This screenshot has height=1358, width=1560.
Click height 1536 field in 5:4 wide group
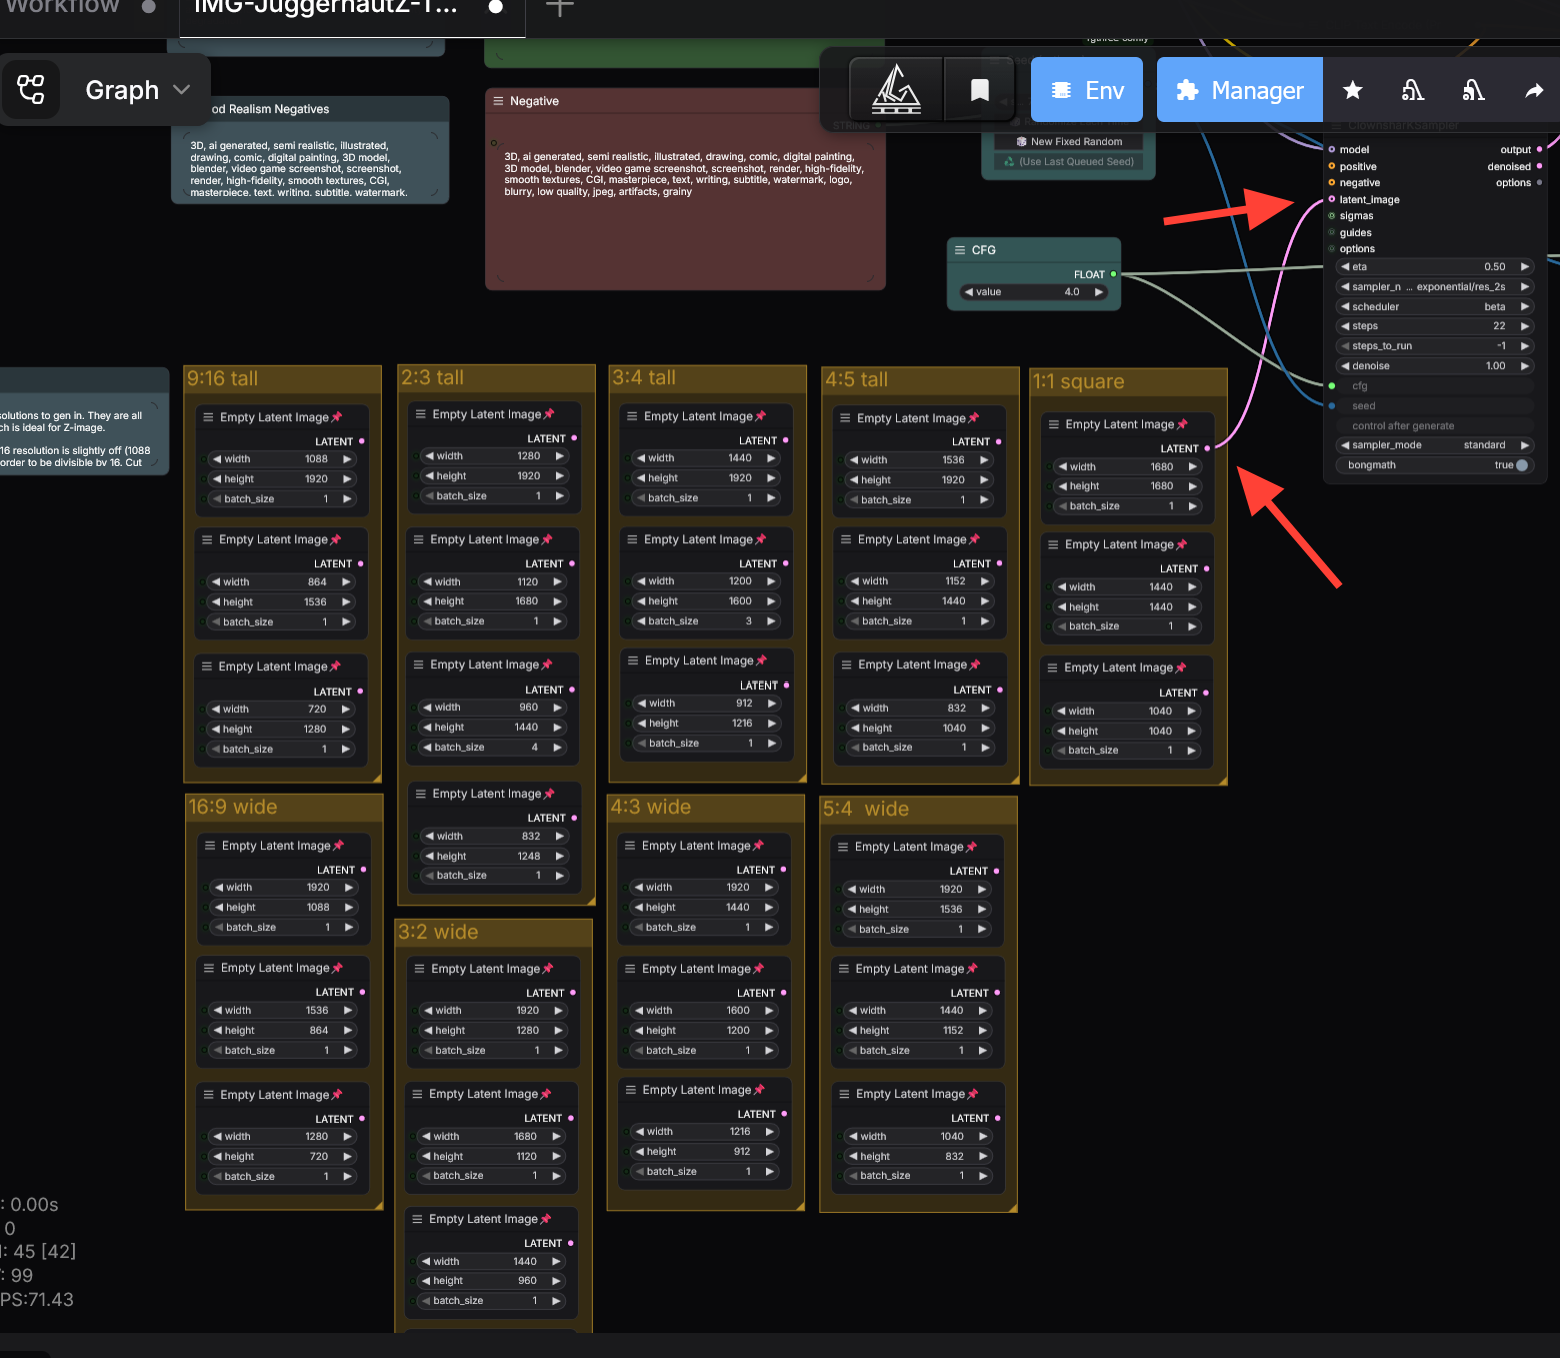click(917, 909)
